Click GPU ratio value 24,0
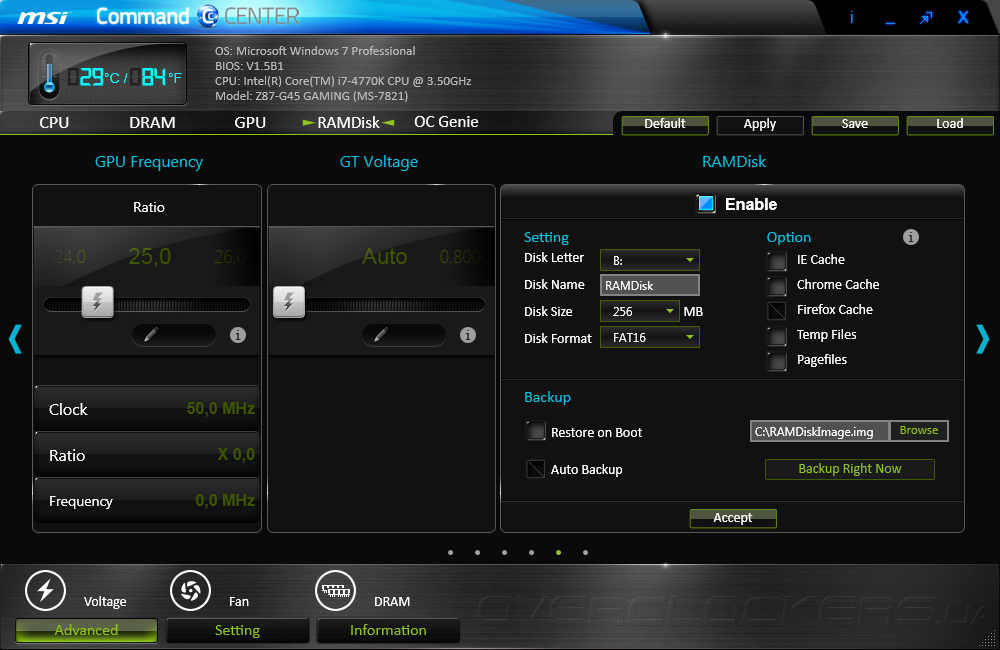Image resolution: width=1000 pixels, height=650 pixels. tap(70, 256)
